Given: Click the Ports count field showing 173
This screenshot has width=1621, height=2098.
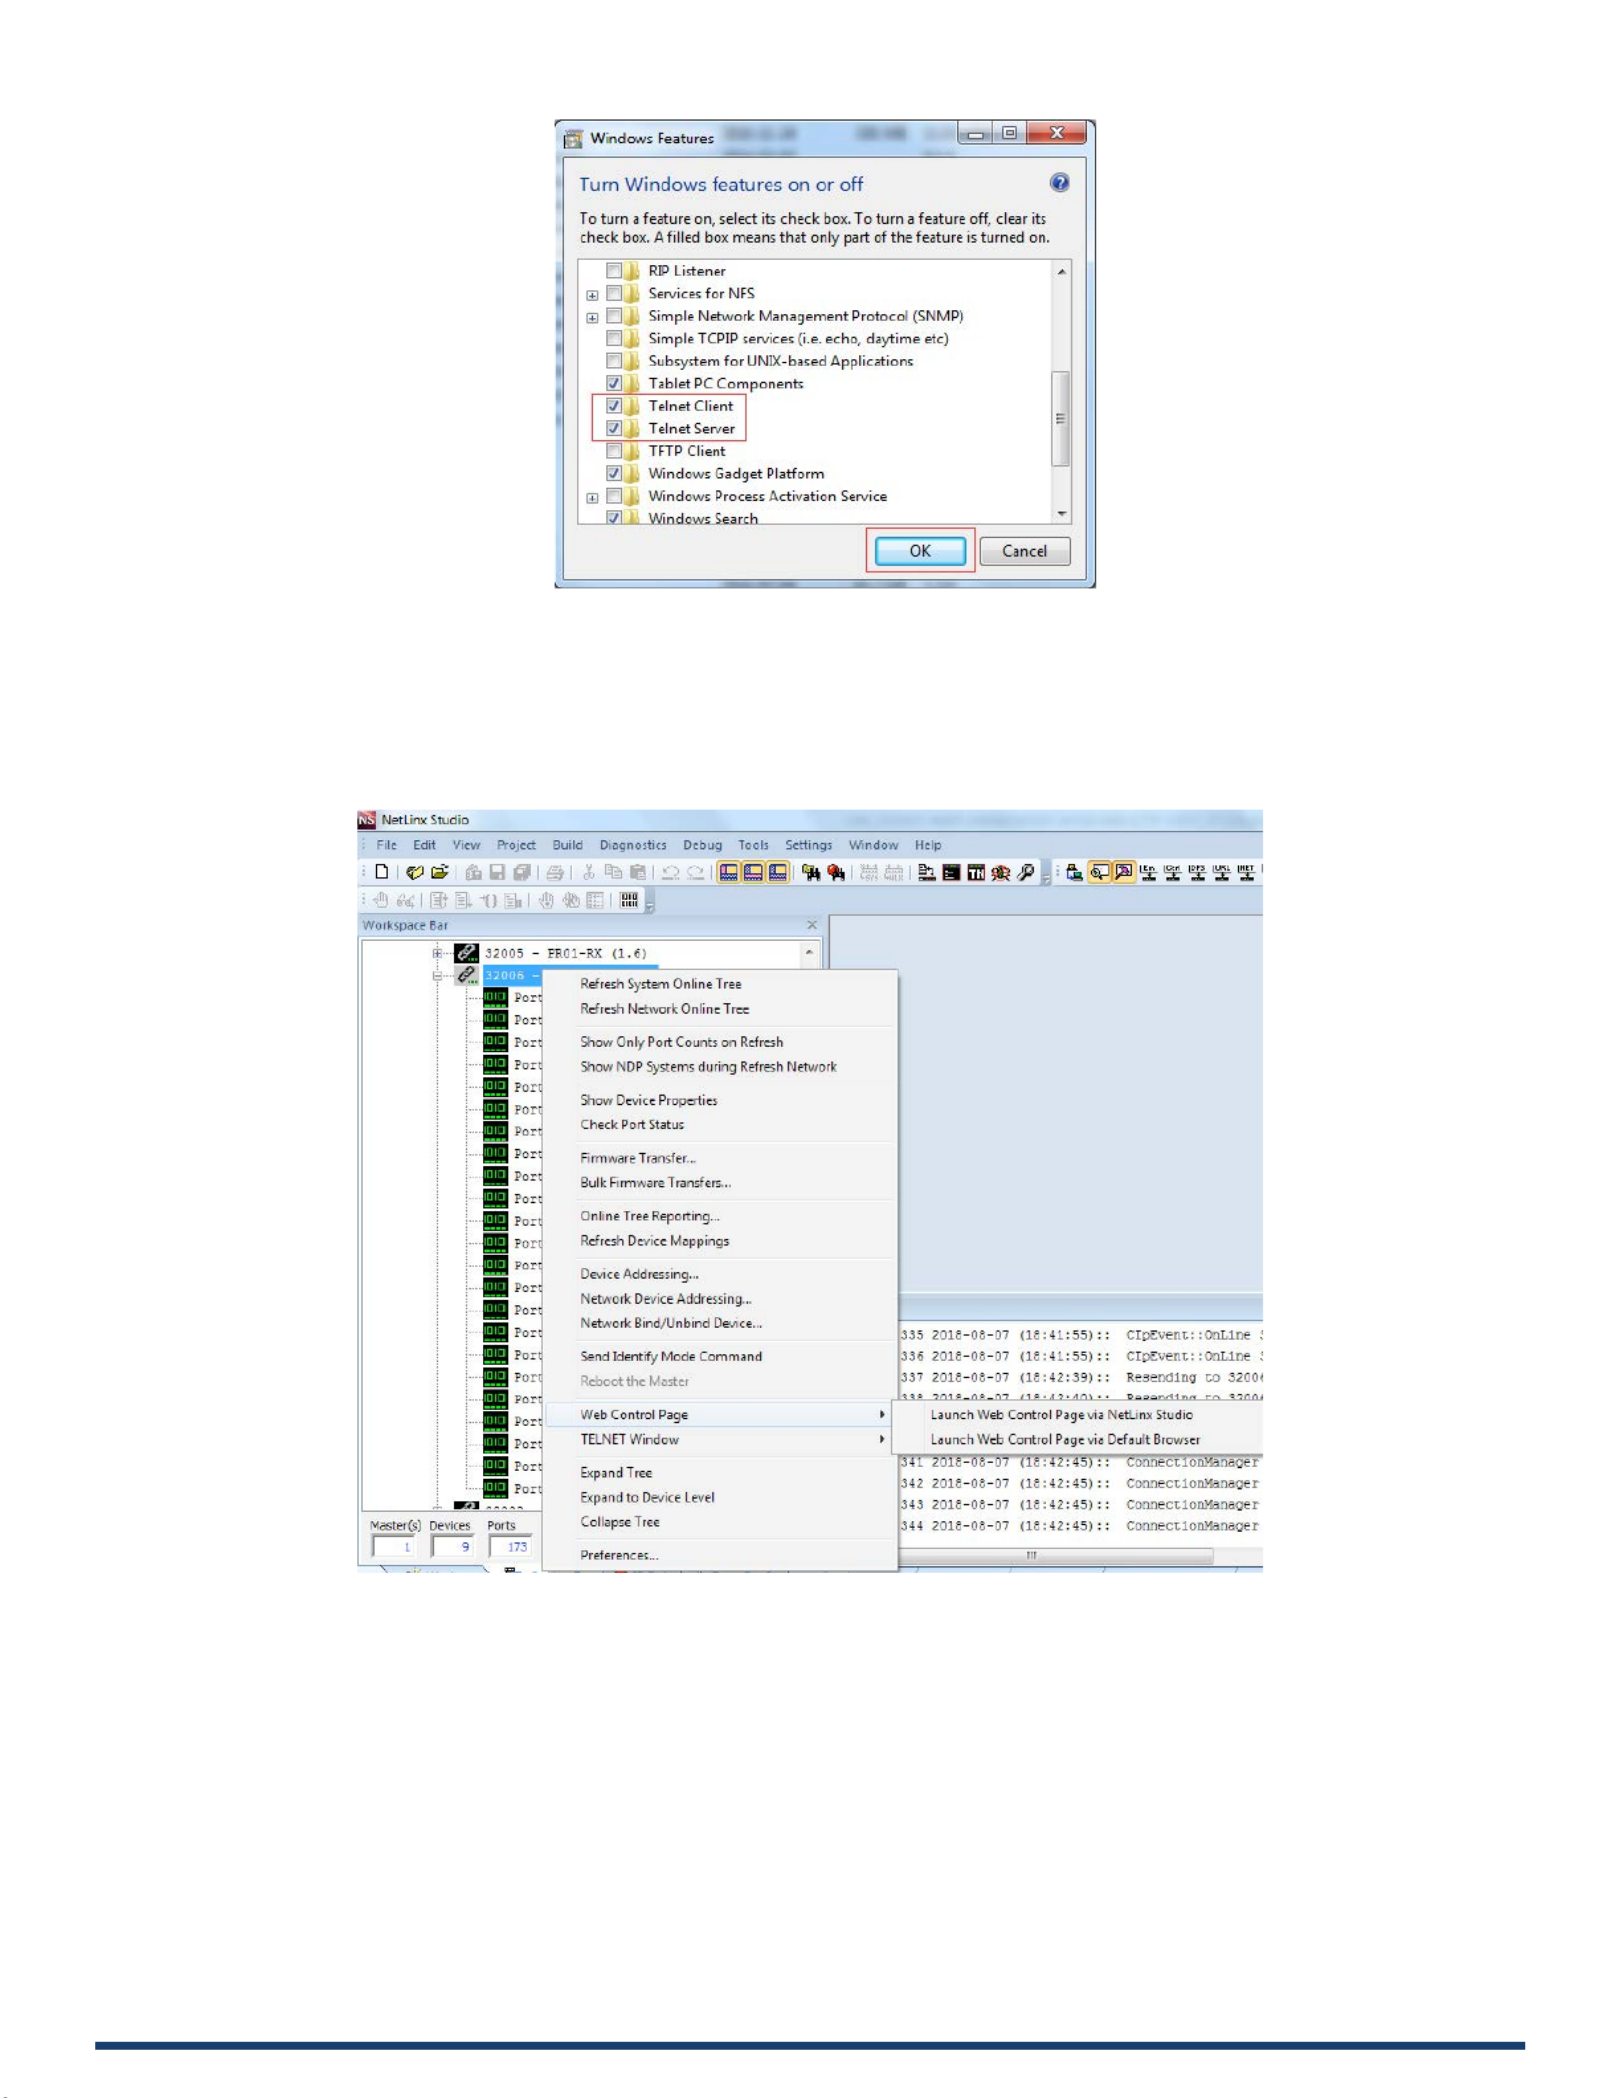Looking at the screenshot, I should [511, 1546].
